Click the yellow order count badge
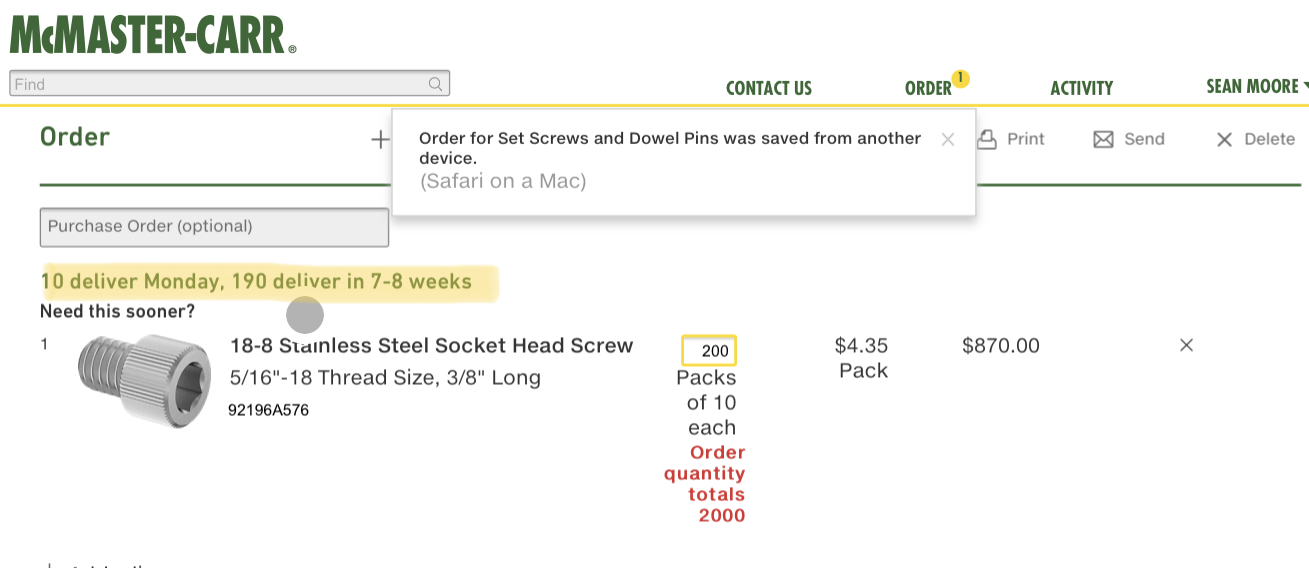 coord(960,78)
